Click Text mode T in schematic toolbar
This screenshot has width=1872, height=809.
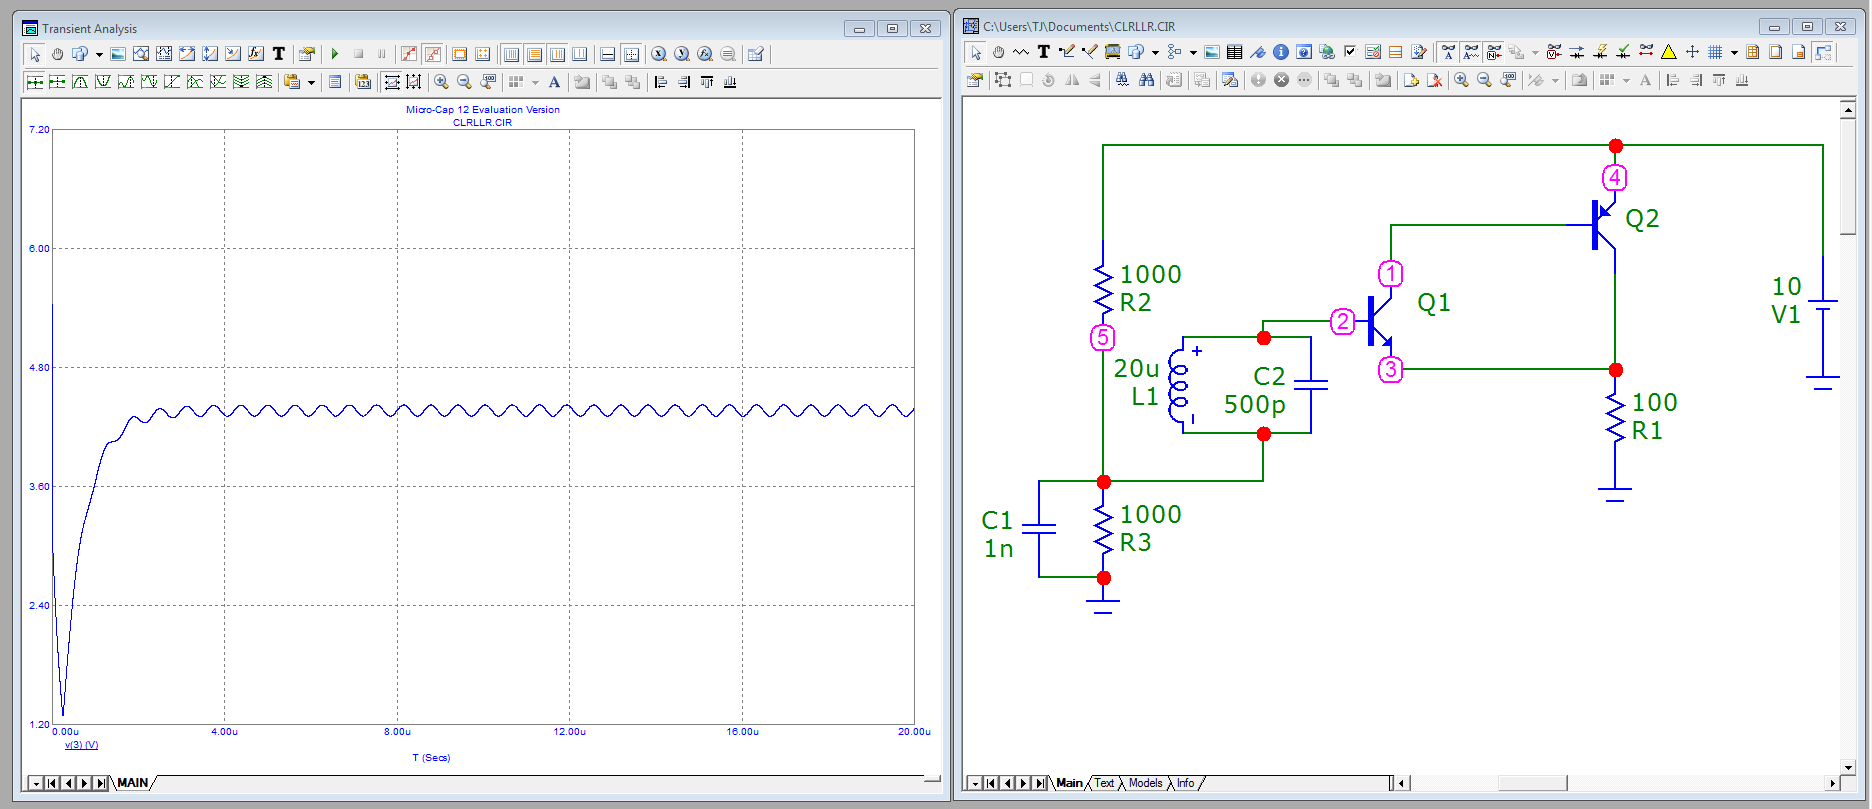tap(1044, 52)
